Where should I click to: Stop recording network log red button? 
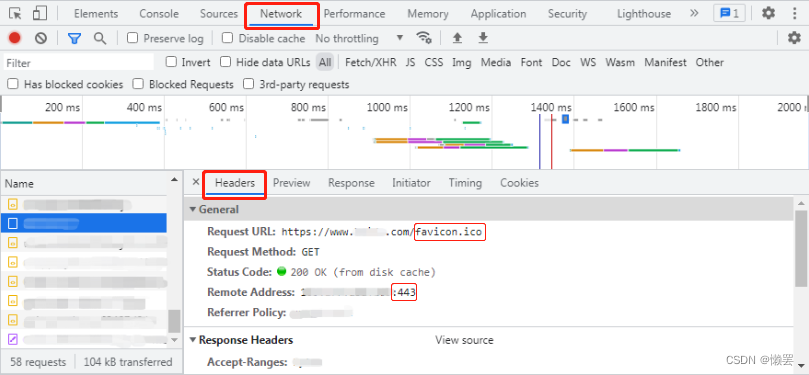[14, 38]
